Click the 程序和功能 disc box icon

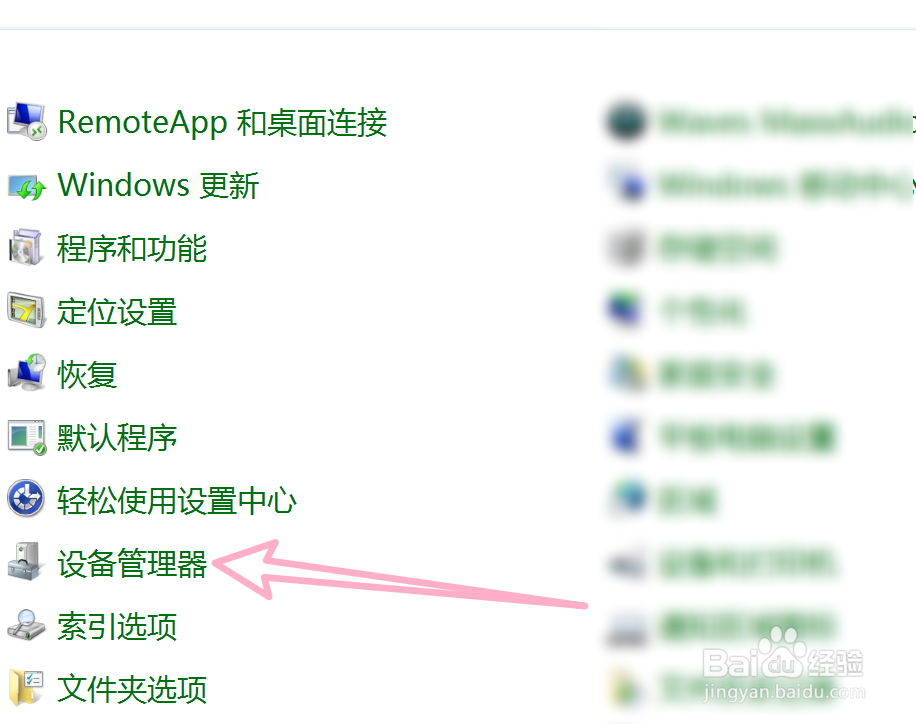point(25,248)
